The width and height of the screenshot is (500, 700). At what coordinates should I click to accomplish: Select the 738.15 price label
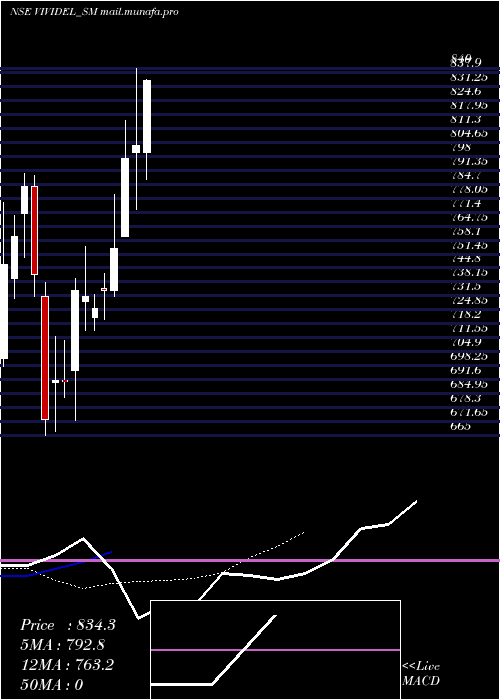point(469,272)
